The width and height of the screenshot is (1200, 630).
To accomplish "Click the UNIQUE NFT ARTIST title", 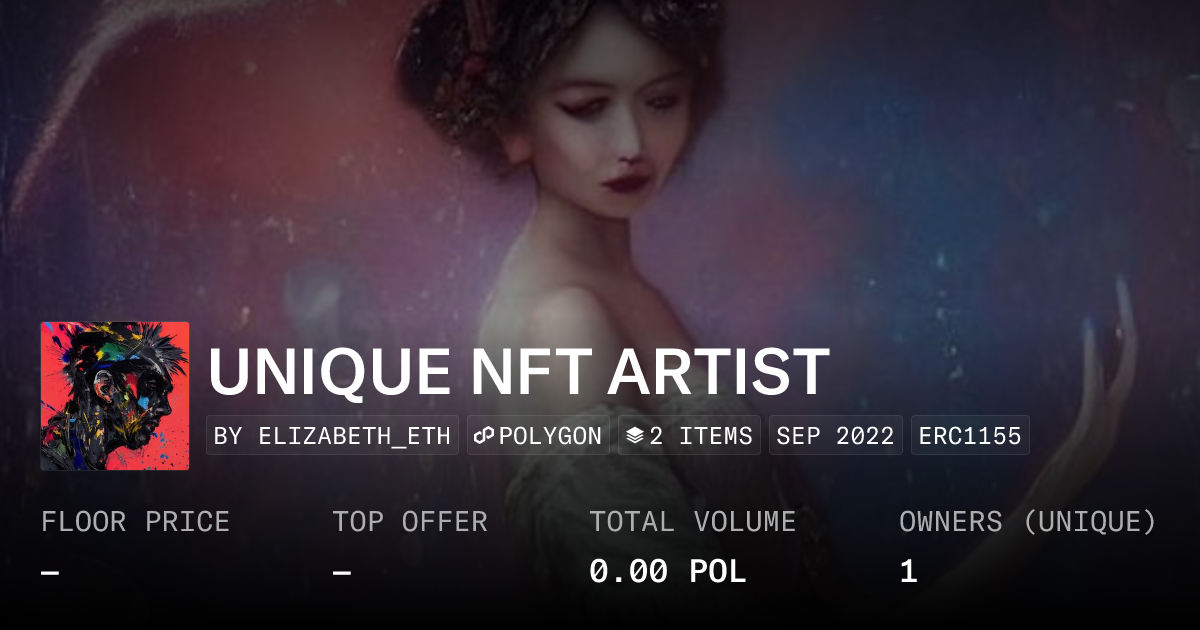I will 518,372.
